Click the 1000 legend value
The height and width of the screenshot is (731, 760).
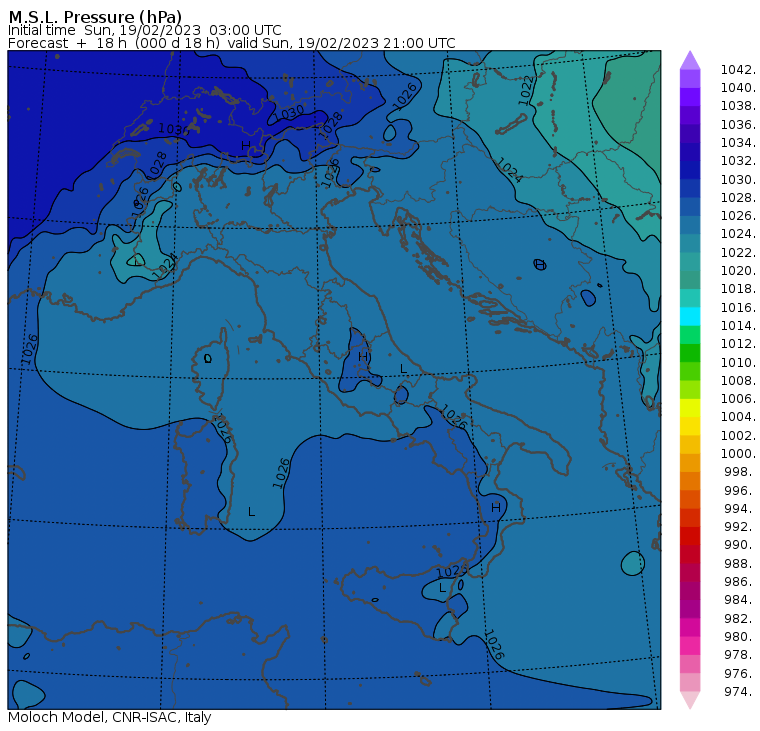(x=738, y=454)
